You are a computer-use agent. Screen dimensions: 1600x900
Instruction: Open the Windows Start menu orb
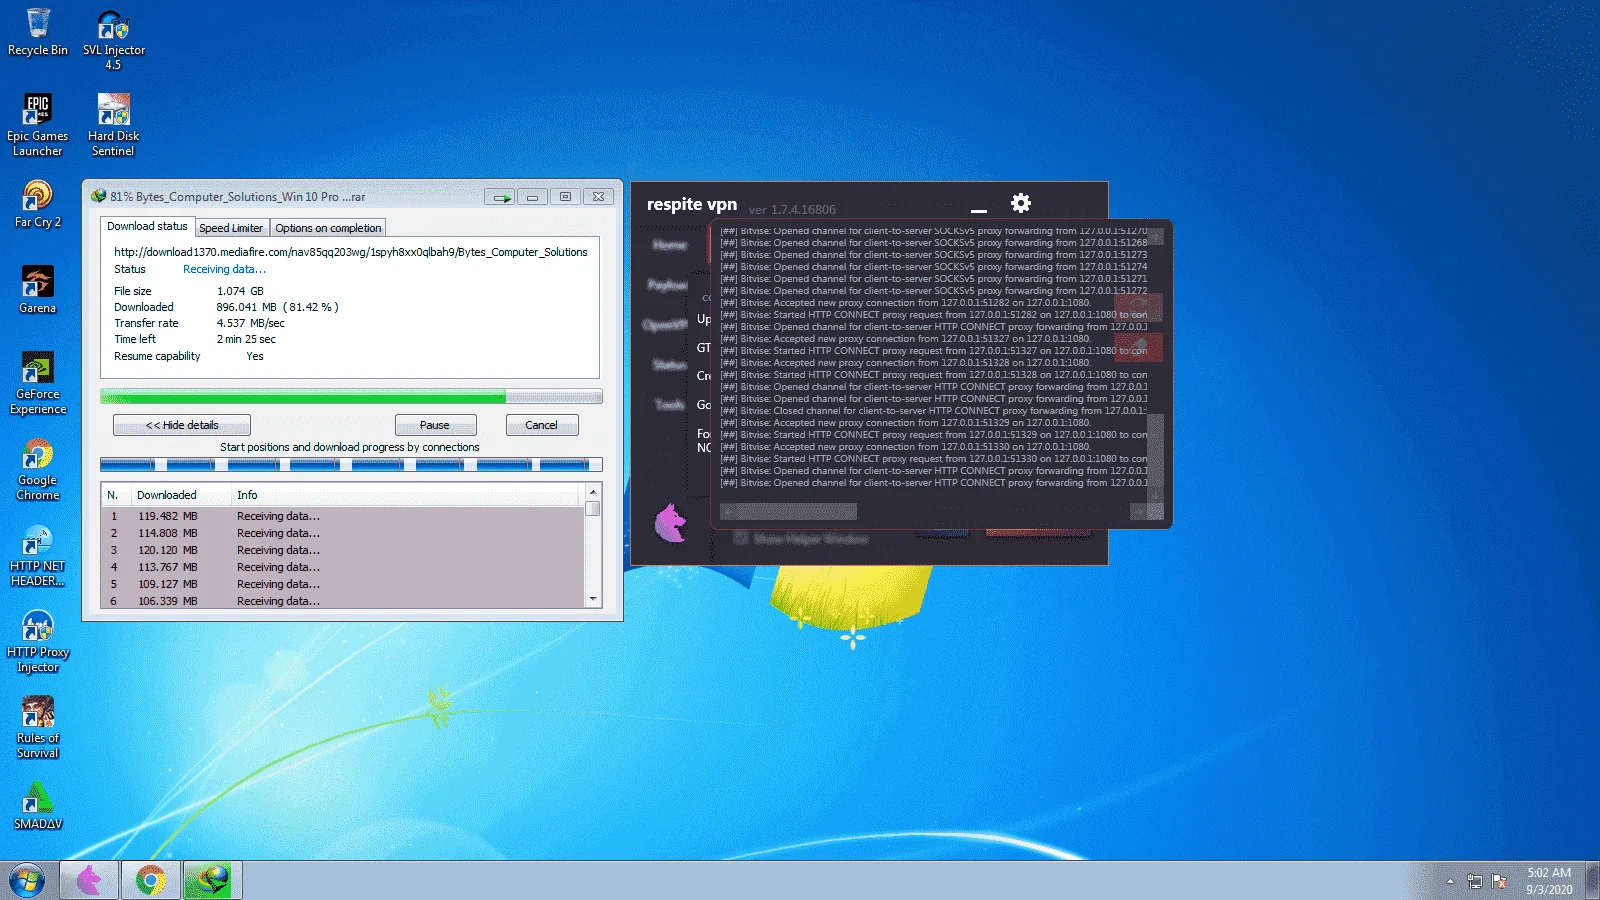click(27, 880)
